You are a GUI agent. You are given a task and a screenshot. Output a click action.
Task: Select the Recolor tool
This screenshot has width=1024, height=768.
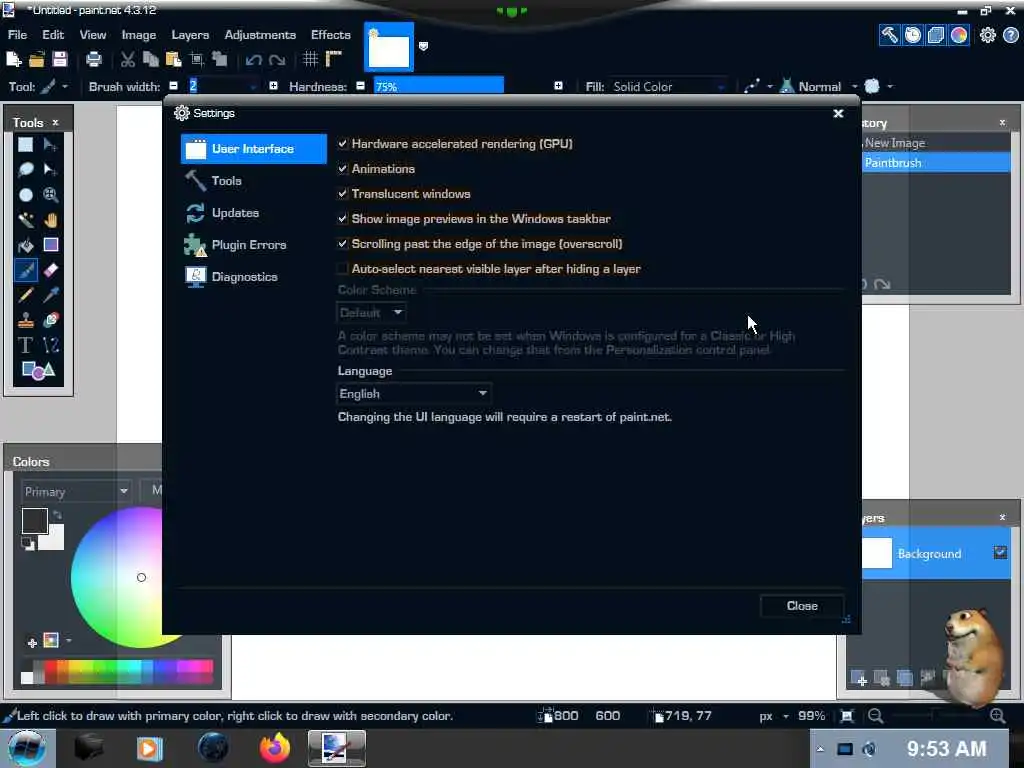coord(50,320)
